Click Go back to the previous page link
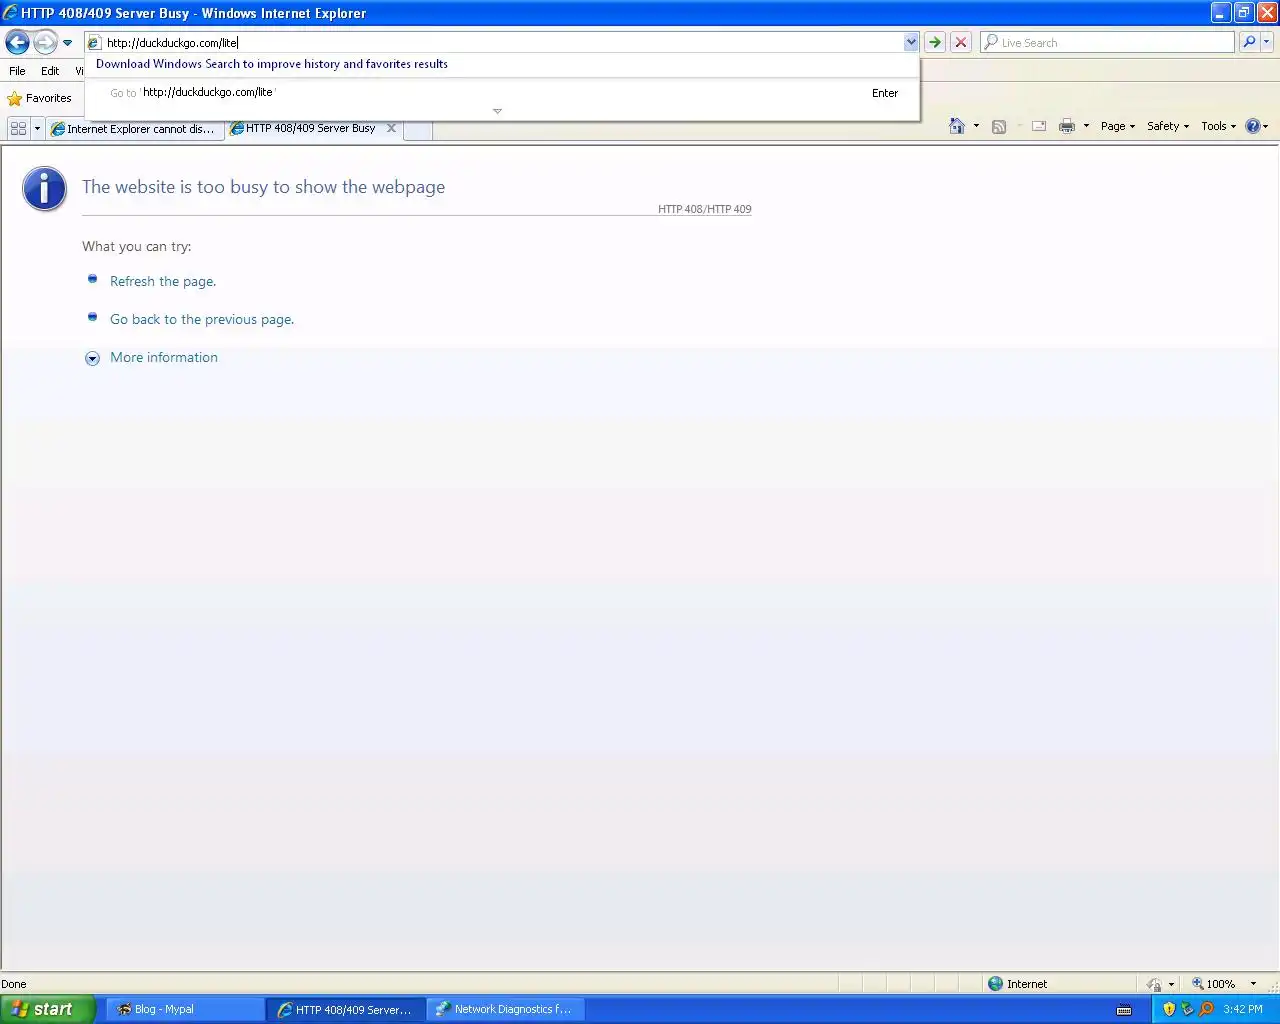This screenshot has height=1024, width=1280. coord(202,320)
